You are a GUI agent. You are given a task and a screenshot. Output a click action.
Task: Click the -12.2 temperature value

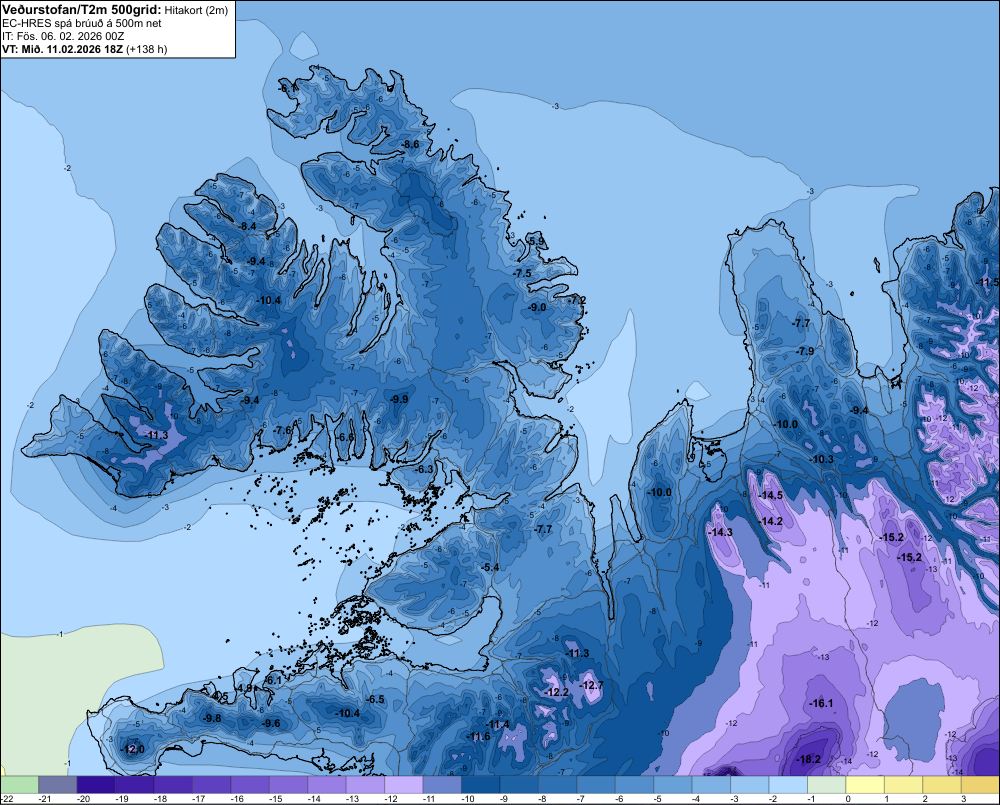click(557, 692)
